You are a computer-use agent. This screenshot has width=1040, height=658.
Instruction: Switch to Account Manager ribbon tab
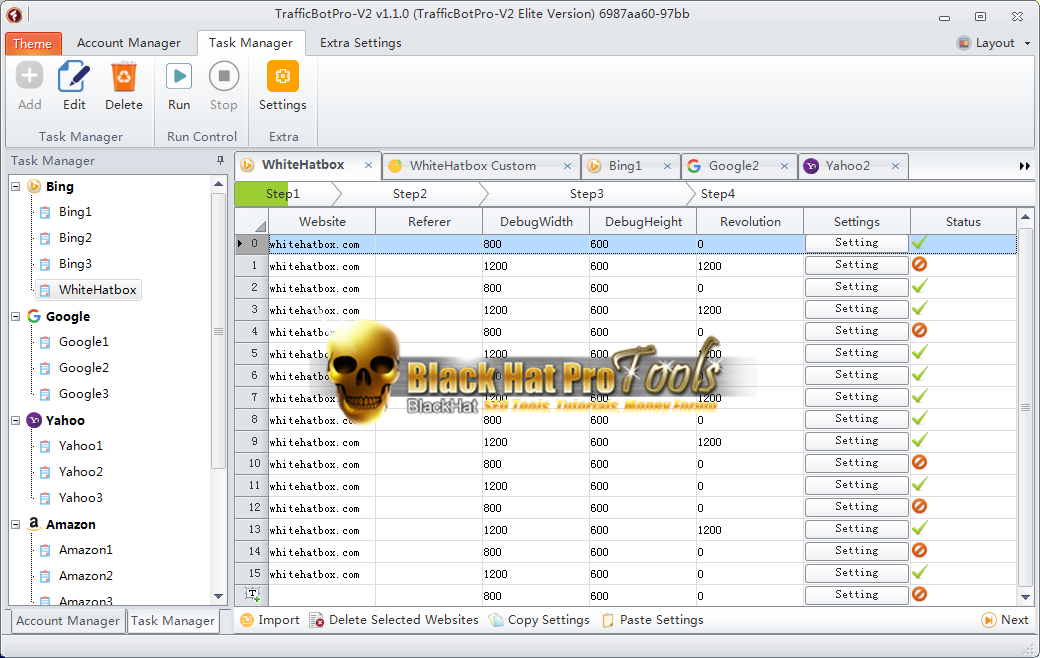coord(129,43)
